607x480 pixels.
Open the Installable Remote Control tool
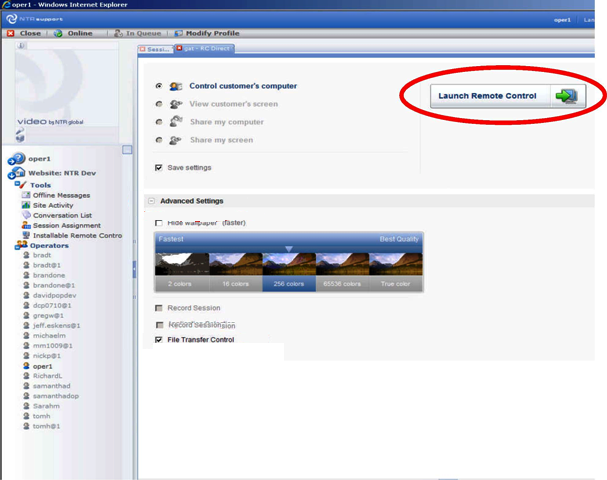pyautogui.click(x=76, y=235)
